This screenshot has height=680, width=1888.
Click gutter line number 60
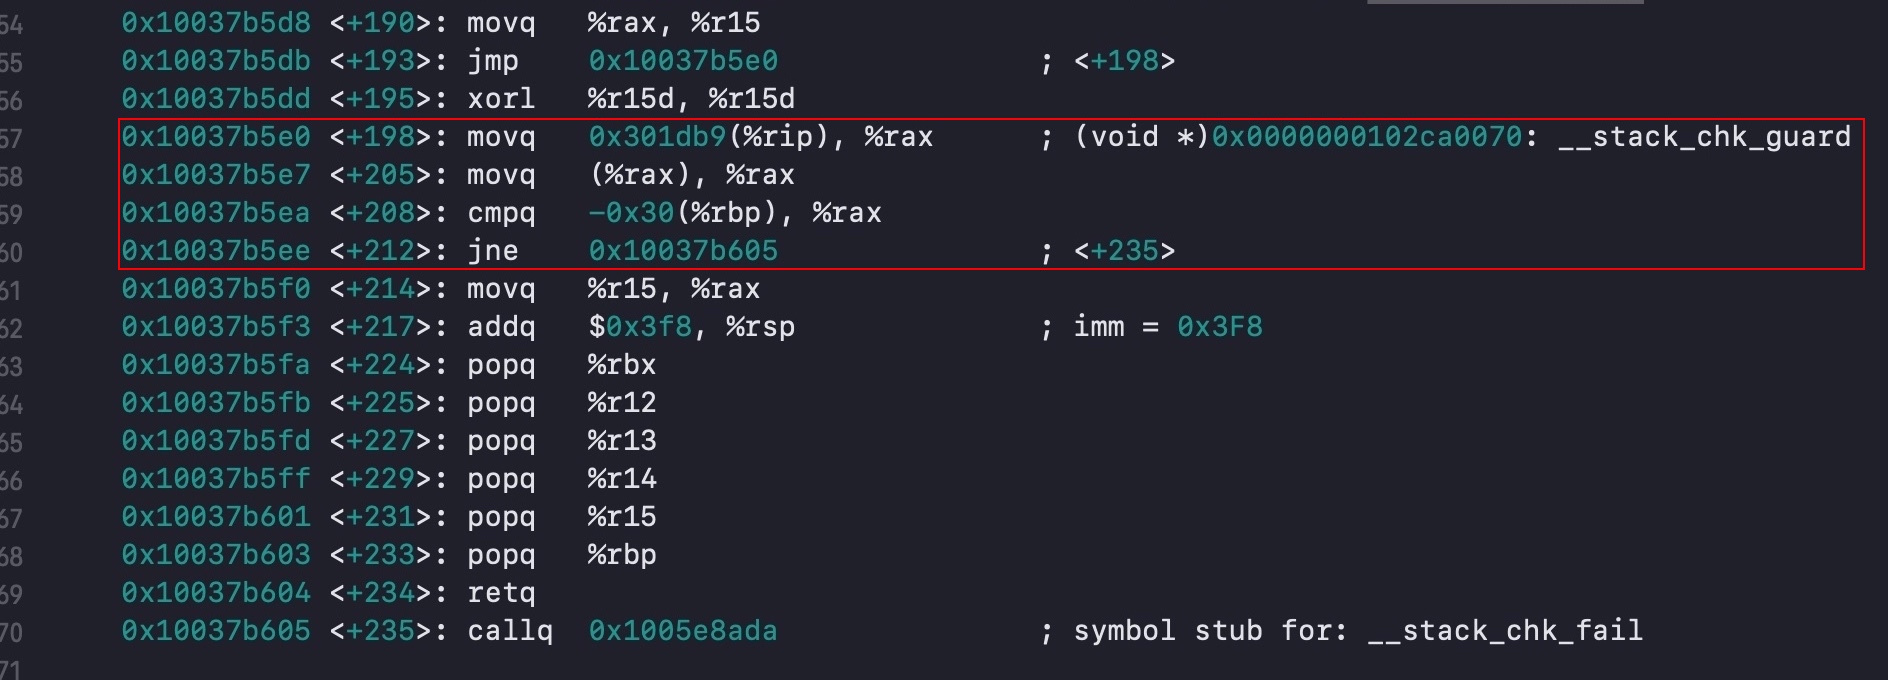pyautogui.click(x=11, y=252)
